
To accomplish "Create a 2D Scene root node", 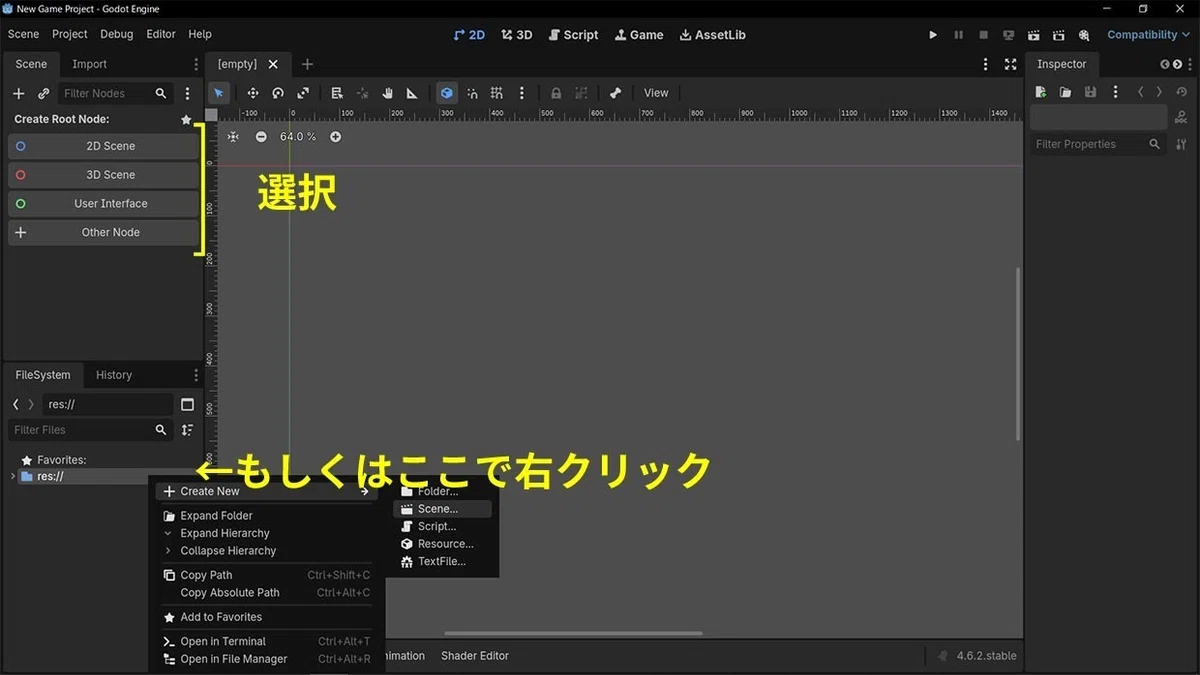I will point(103,146).
